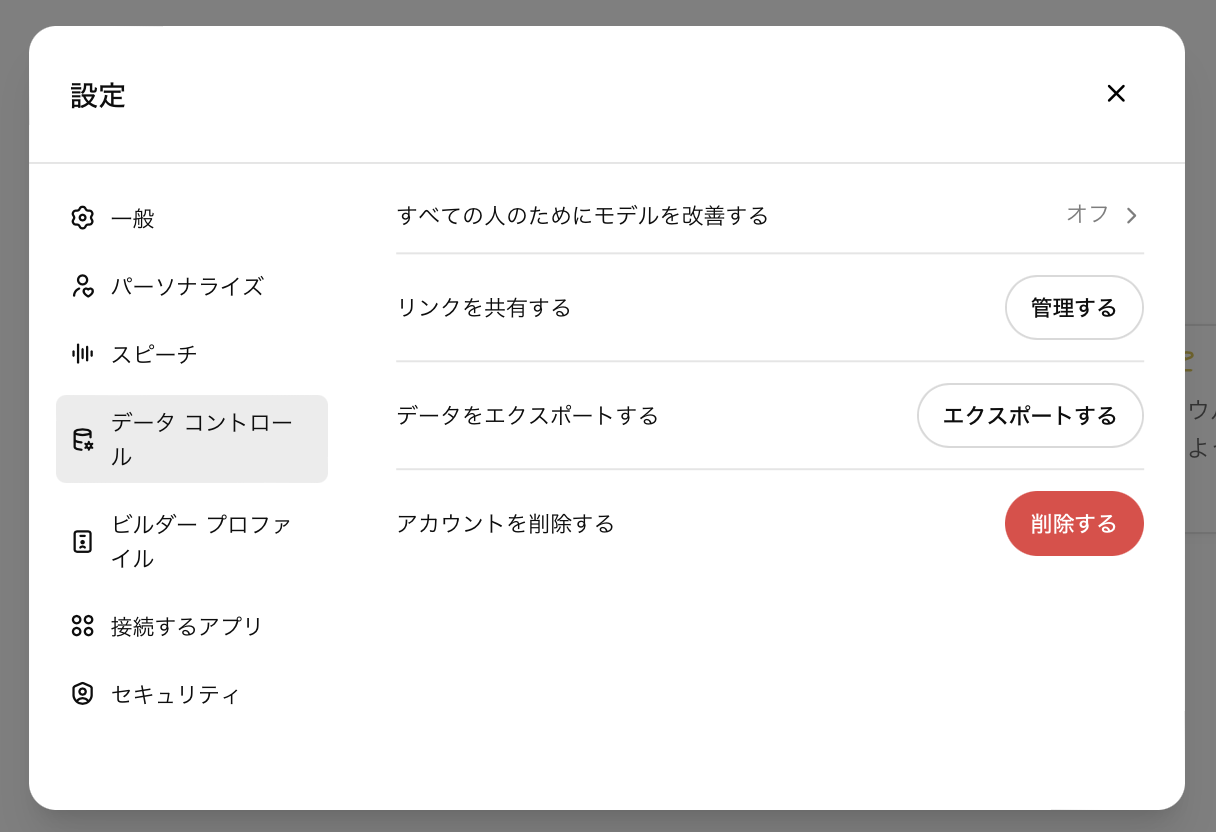Click the sound-wave icon for スピーチ
This screenshot has width=1216, height=832.
pos(82,354)
